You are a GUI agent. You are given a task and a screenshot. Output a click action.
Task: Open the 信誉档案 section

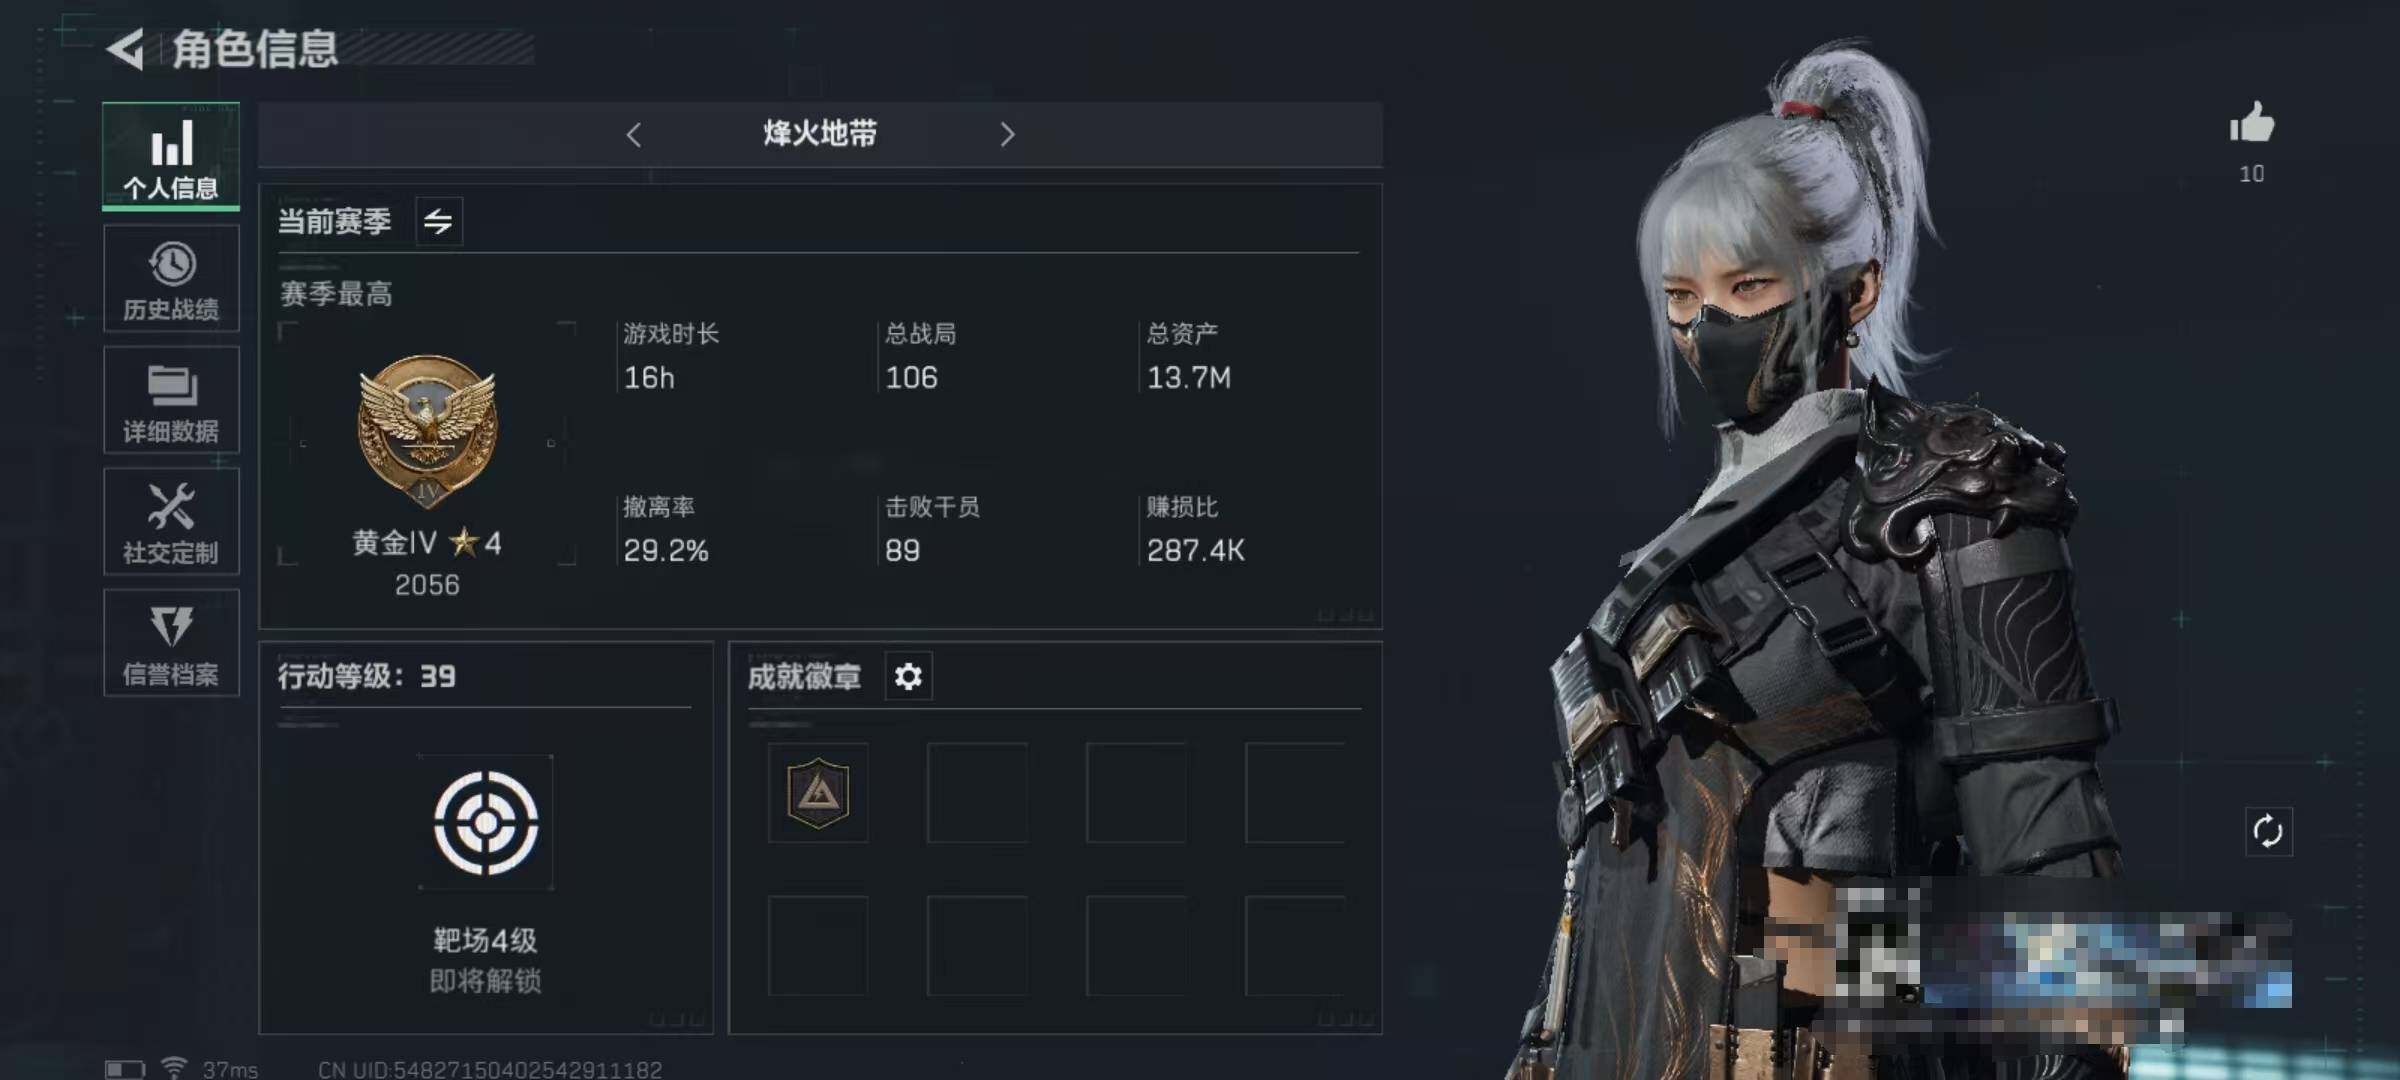(x=171, y=642)
